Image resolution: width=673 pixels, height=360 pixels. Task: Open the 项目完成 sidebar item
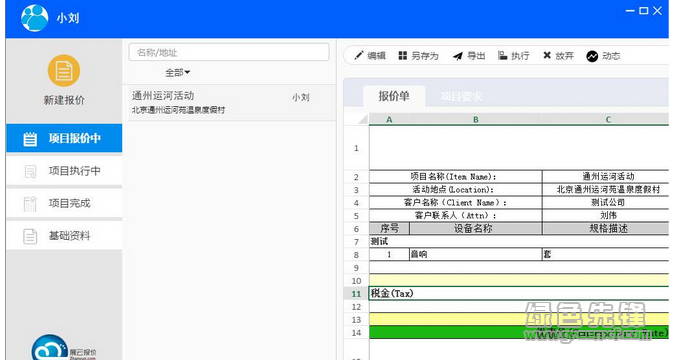[64, 203]
